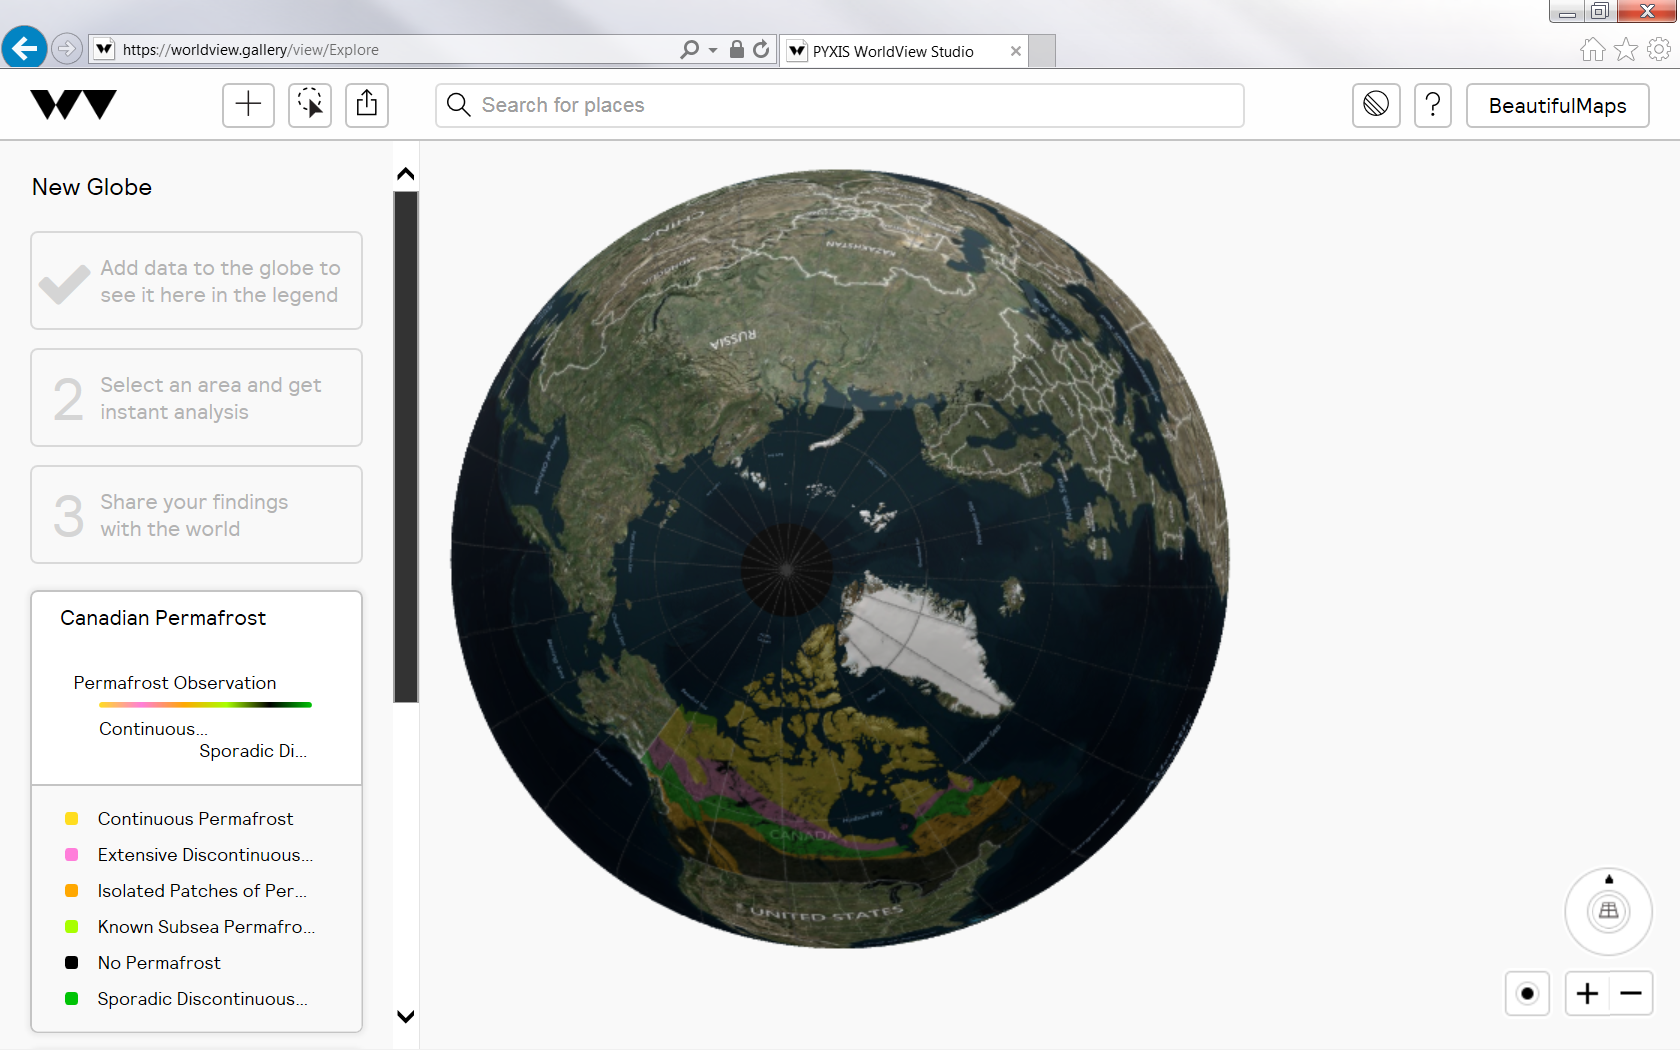The height and width of the screenshot is (1050, 1680).
Task: Open browser settings gear
Action: pyautogui.click(x=1659, y=49)
